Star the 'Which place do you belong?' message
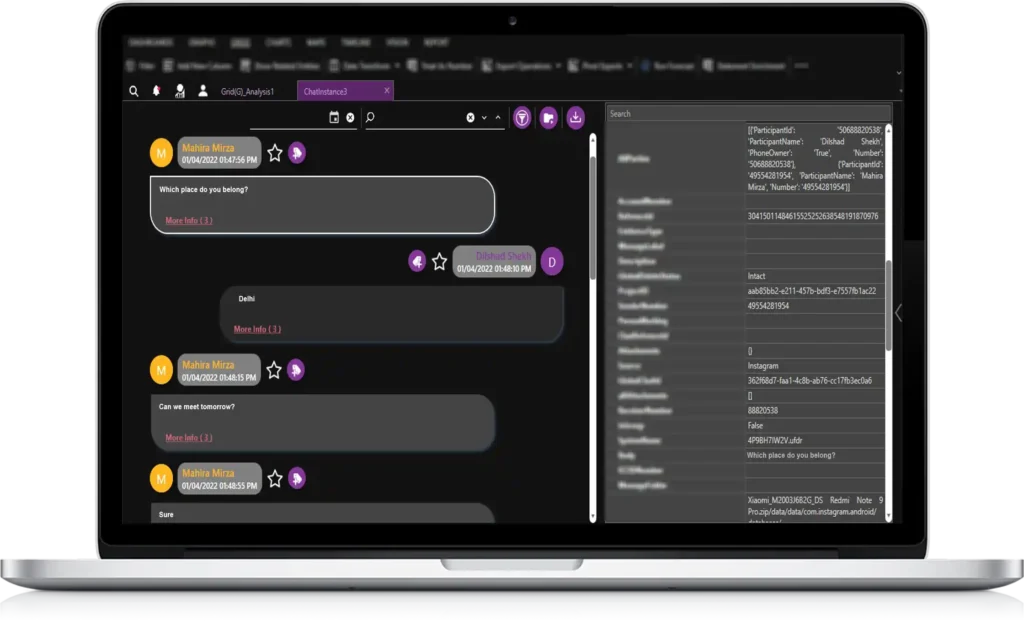Image resolution: width=1024 pixels, height=621 pixels. 275,152
